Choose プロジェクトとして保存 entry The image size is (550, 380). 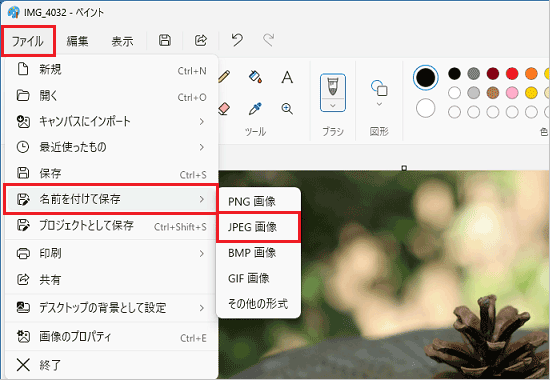[x=112, y=226]
